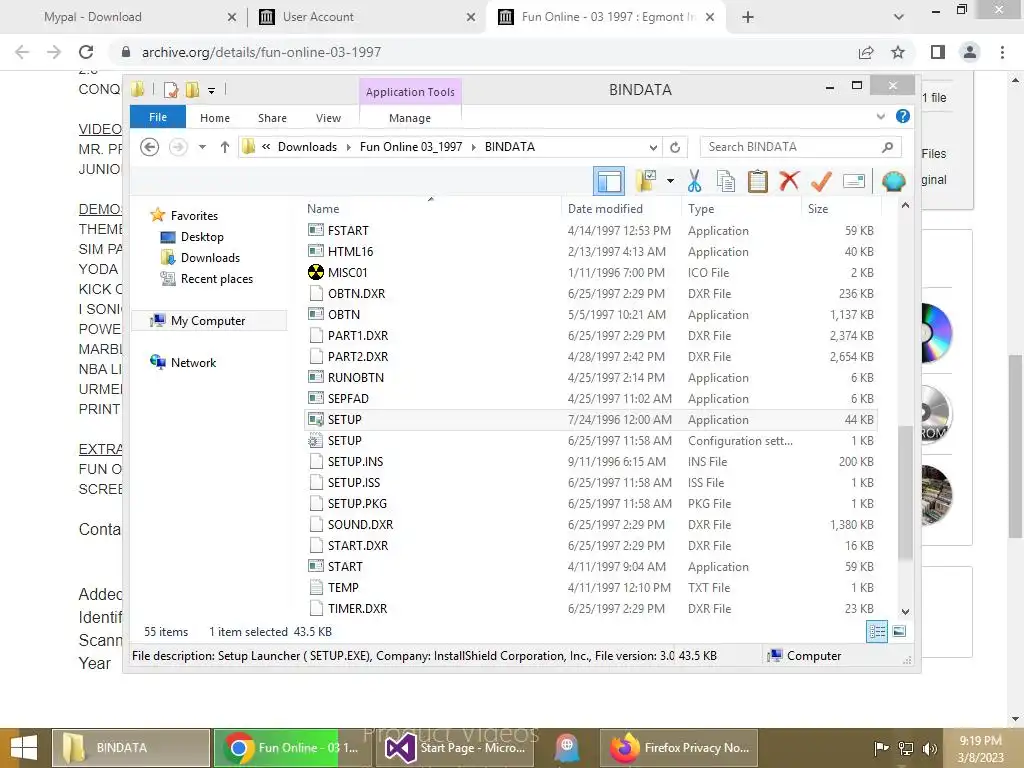
Task: Refresh the BINDATA folder view
Action: [x=675, y=147]
